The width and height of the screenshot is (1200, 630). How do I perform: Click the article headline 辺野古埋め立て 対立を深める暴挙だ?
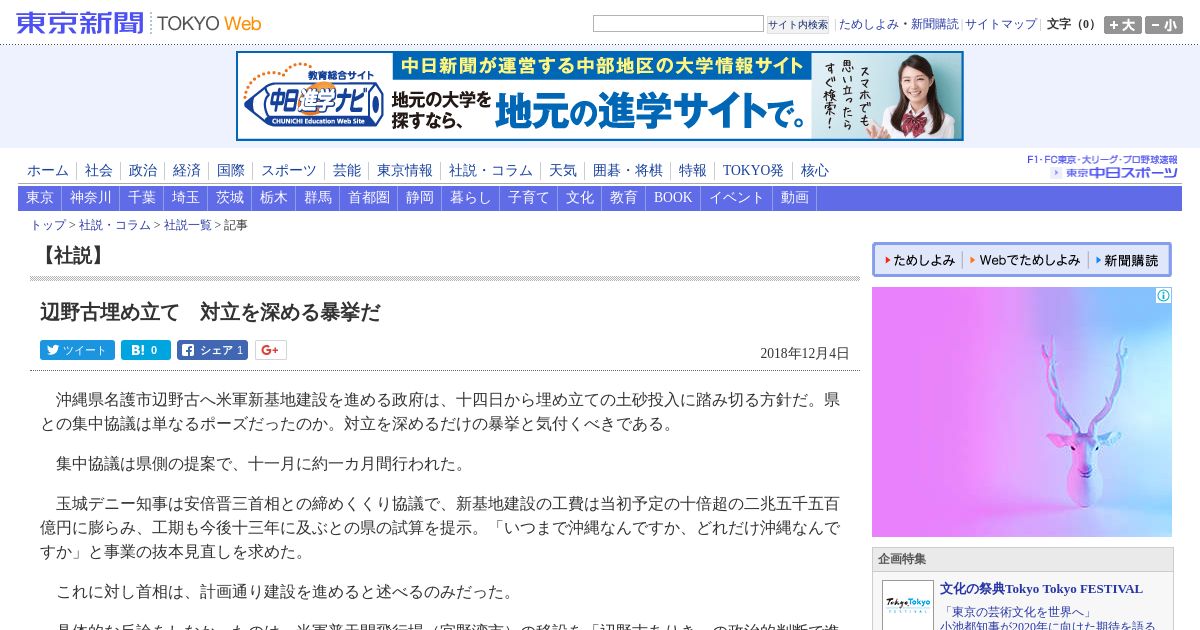pyautogui.click(x=210, y=312)
